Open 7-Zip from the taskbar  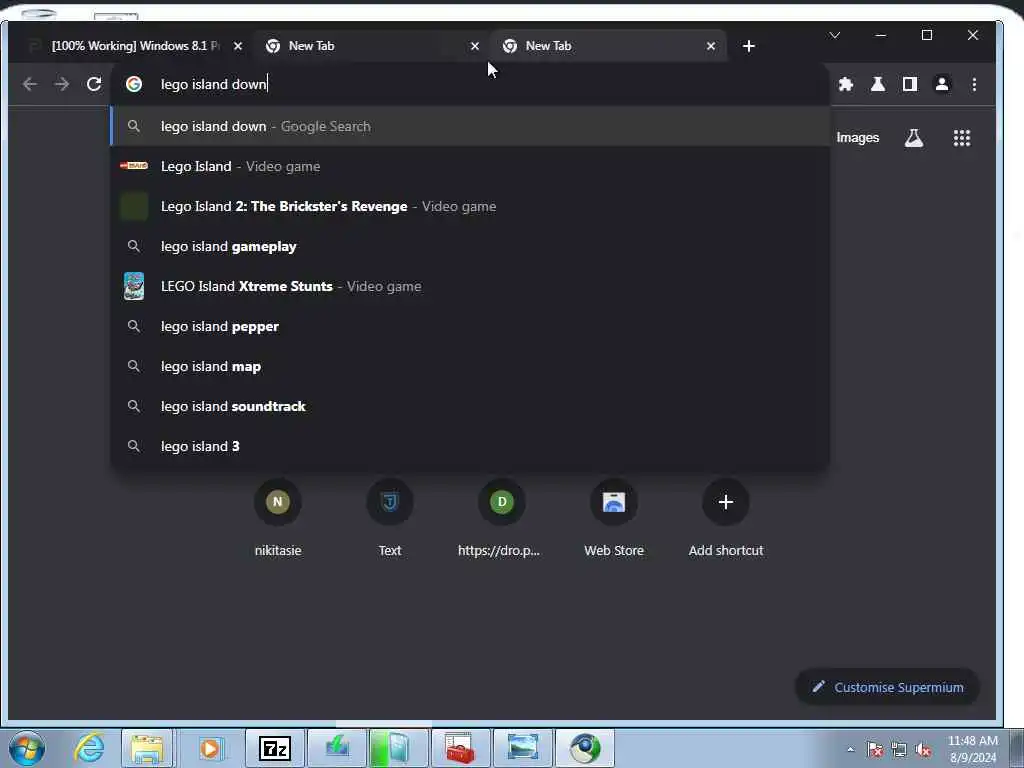(x=275, y=748)
